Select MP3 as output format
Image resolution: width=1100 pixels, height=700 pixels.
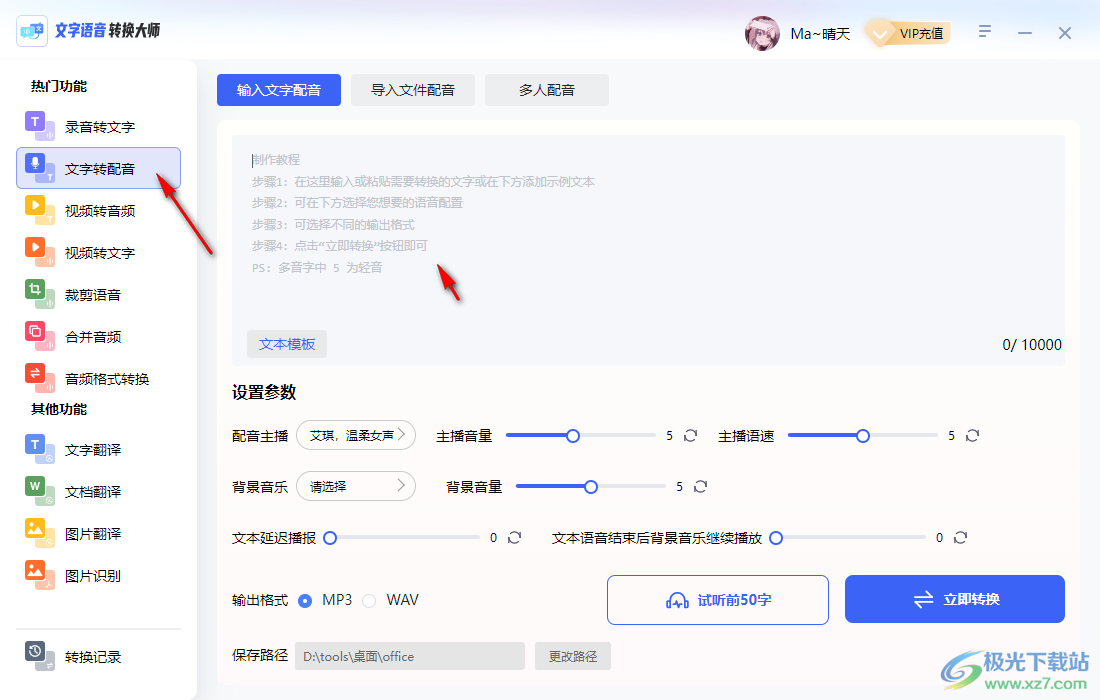pyautogui.click(x=309, y=600)
